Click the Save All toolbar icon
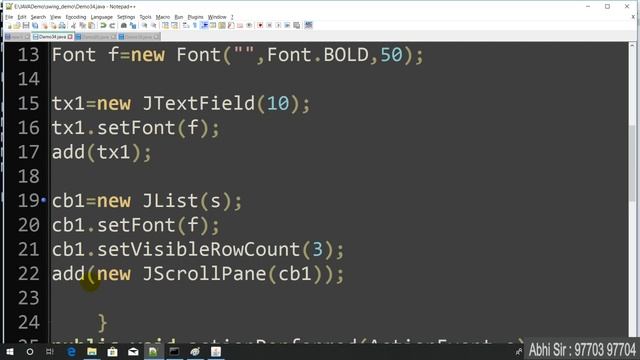640x360 pixels. click(35, 25)
